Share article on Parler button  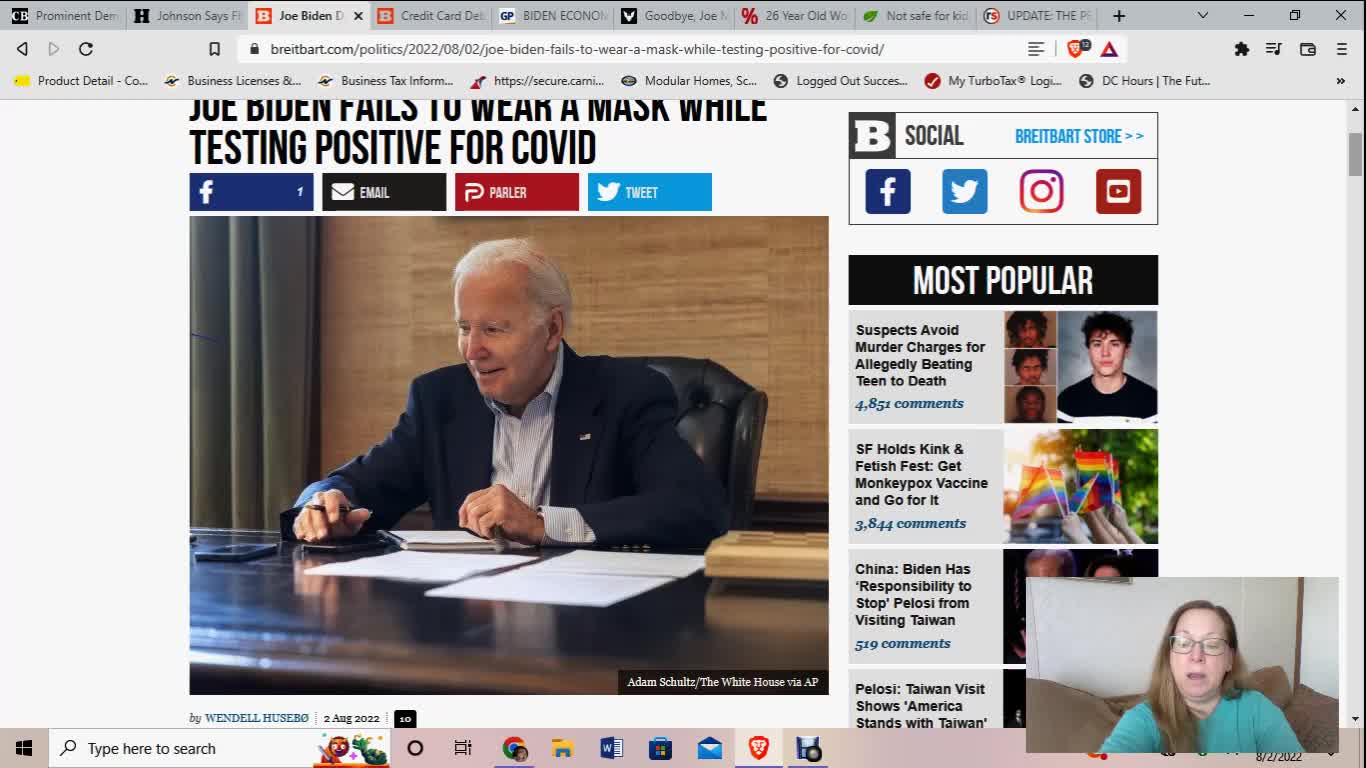pos(517,192)
